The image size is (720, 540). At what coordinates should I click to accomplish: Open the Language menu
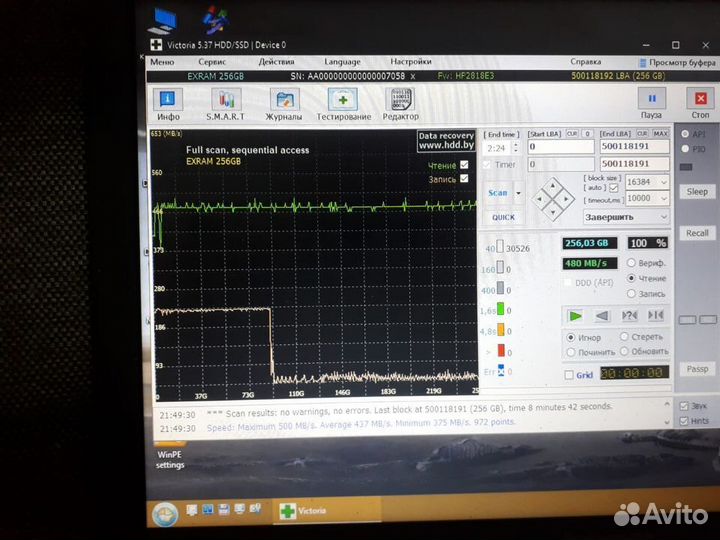pyautogui.click(x=342, y=61)
